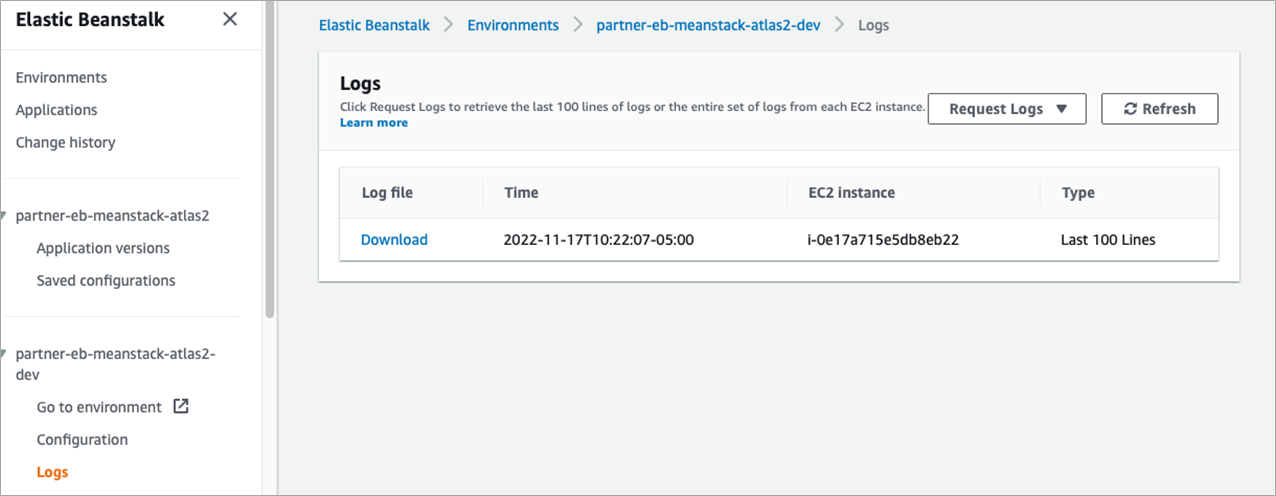The image size is (1276, 496).
Task: Go to Environments breadcrumb
Action: point(513,25)
